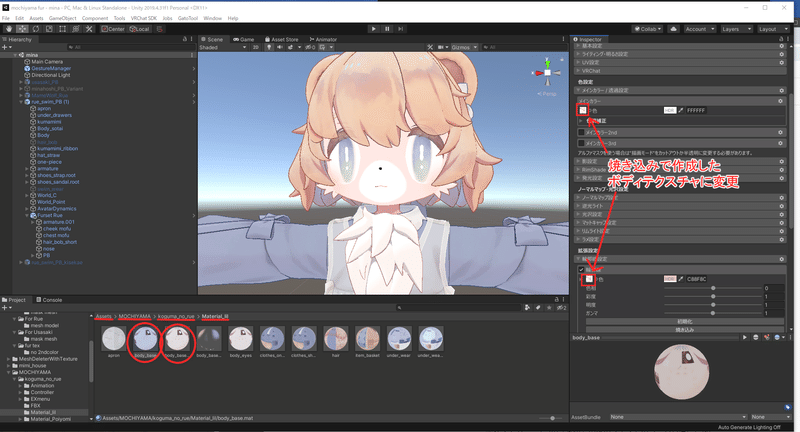800x432 pixels.
Task: Click MOCHIYAMA in Project breadcrumb
Action: (135, 316)
